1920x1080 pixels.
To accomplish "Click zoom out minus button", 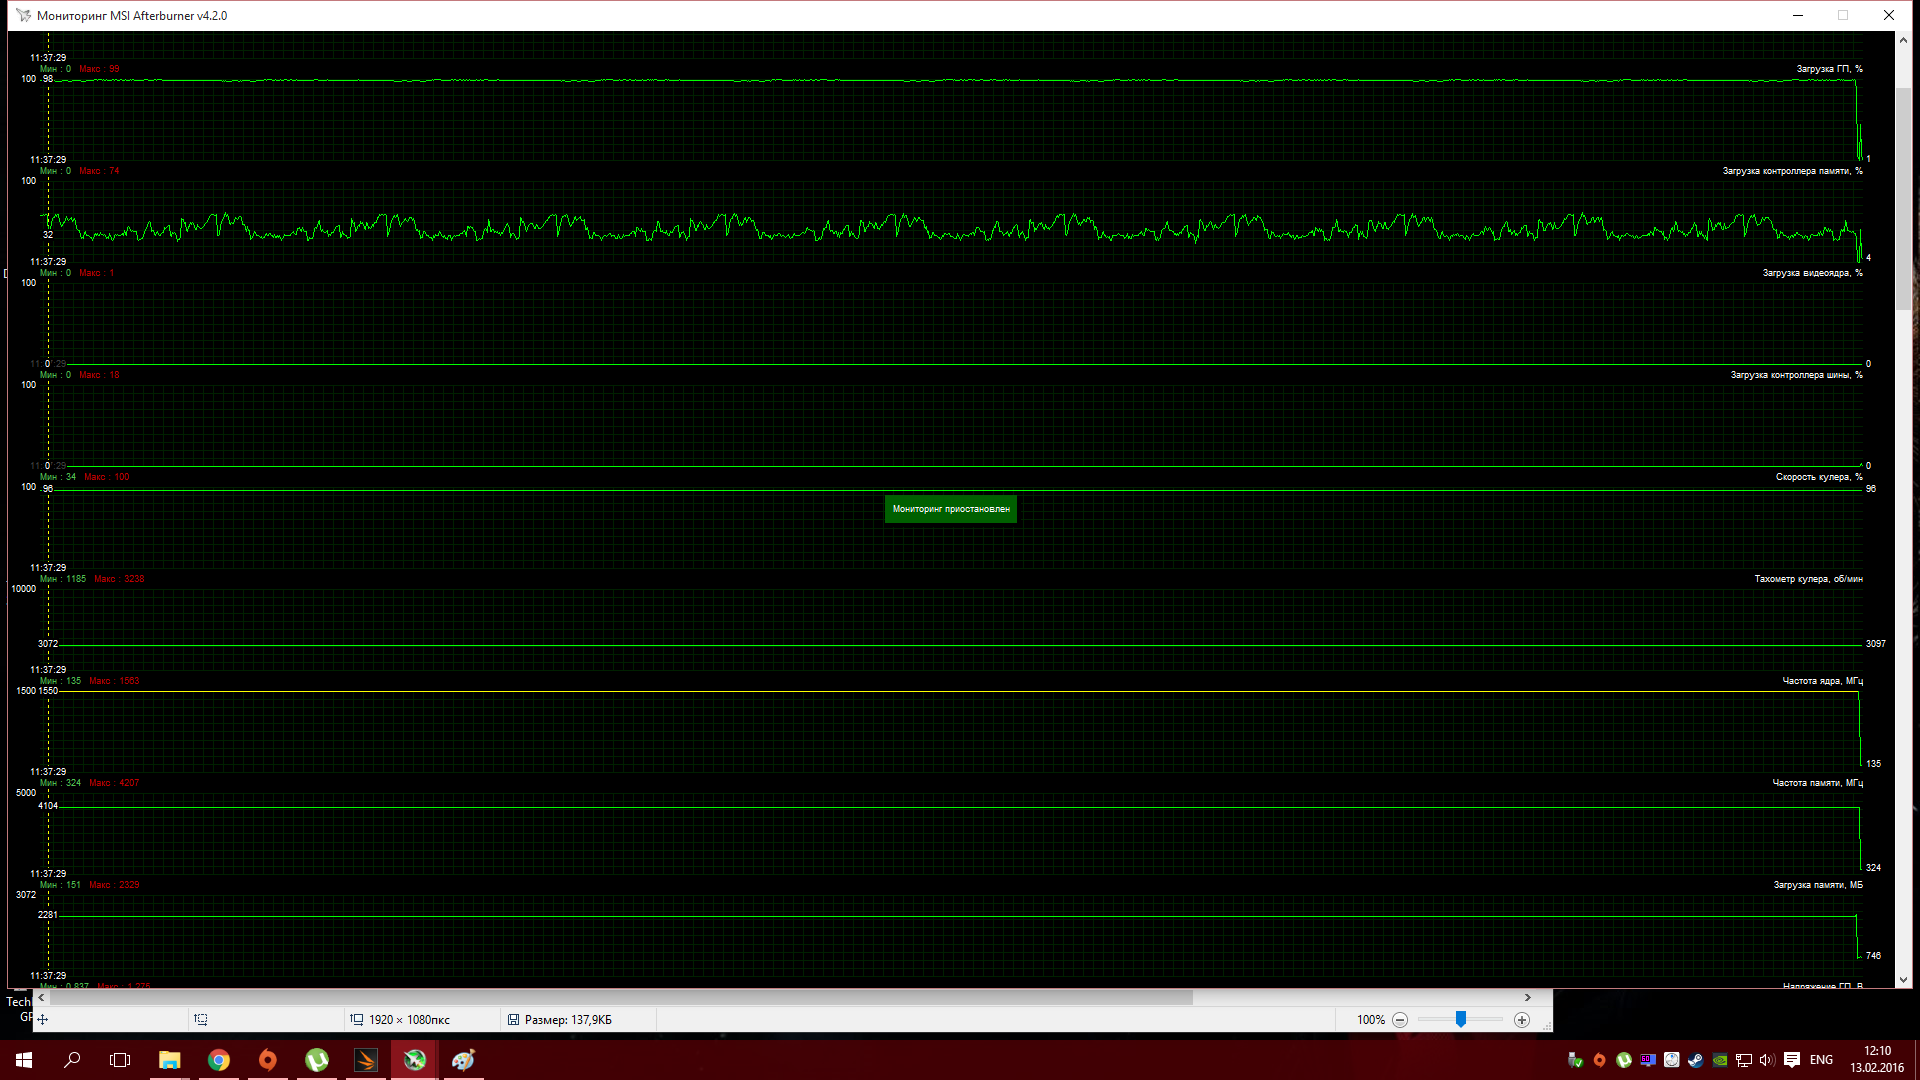I will pyautogui.click(x=1400, y=1020).
